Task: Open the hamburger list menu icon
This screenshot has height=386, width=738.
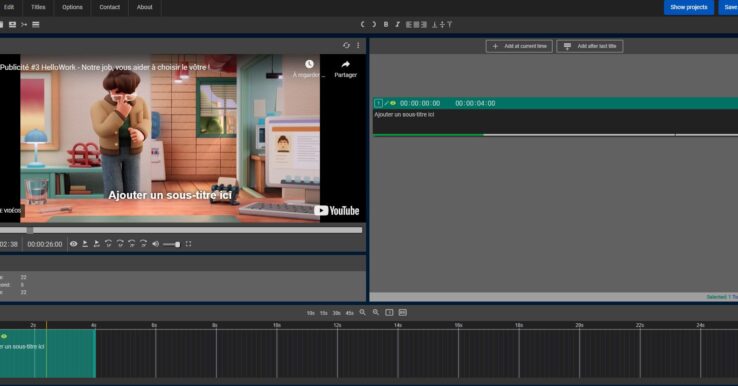Action: (36, 24)
